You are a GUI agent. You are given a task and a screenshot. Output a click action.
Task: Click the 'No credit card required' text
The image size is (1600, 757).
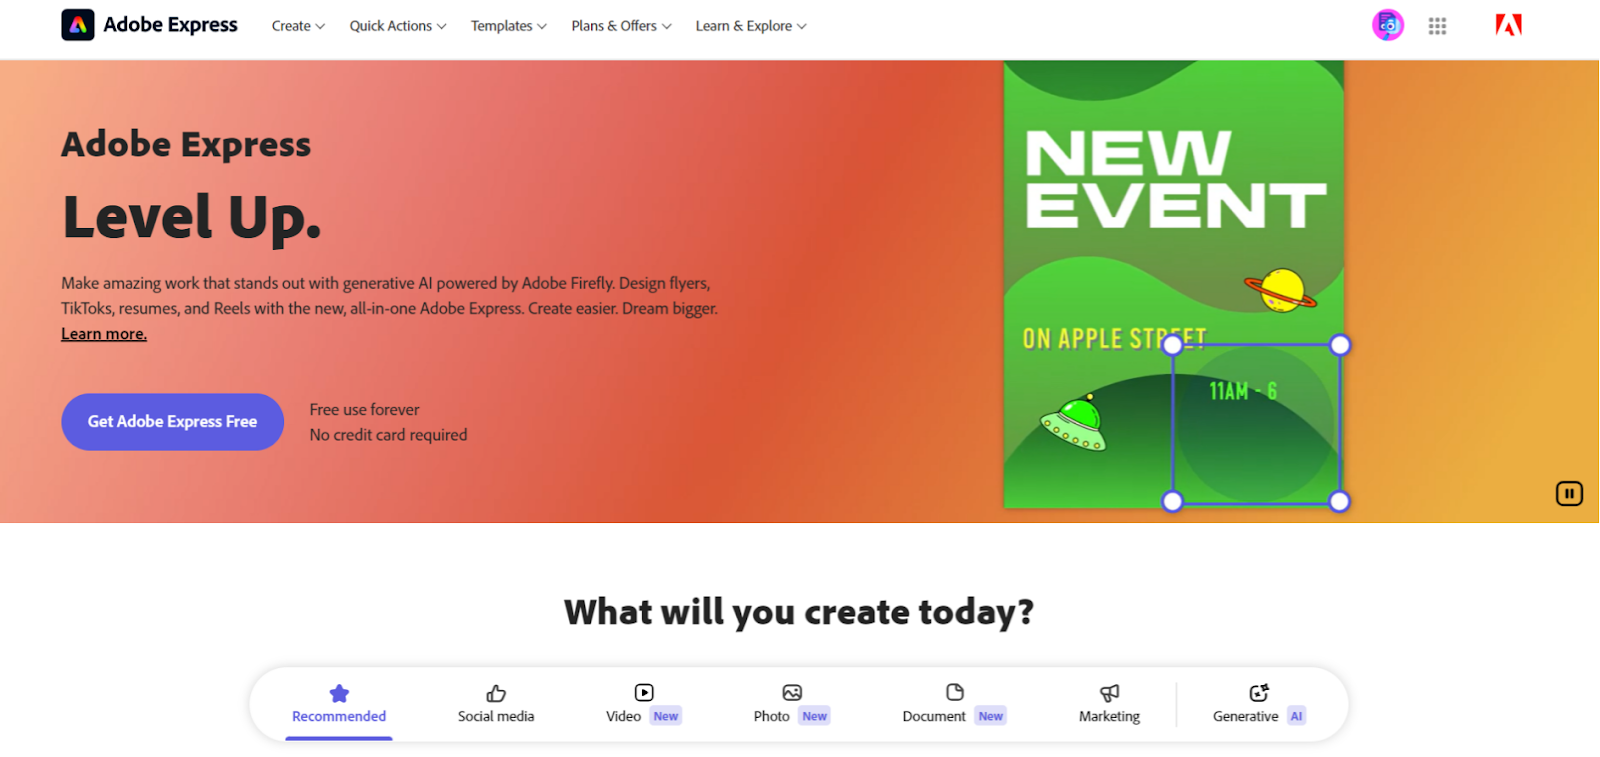[388, 435]
